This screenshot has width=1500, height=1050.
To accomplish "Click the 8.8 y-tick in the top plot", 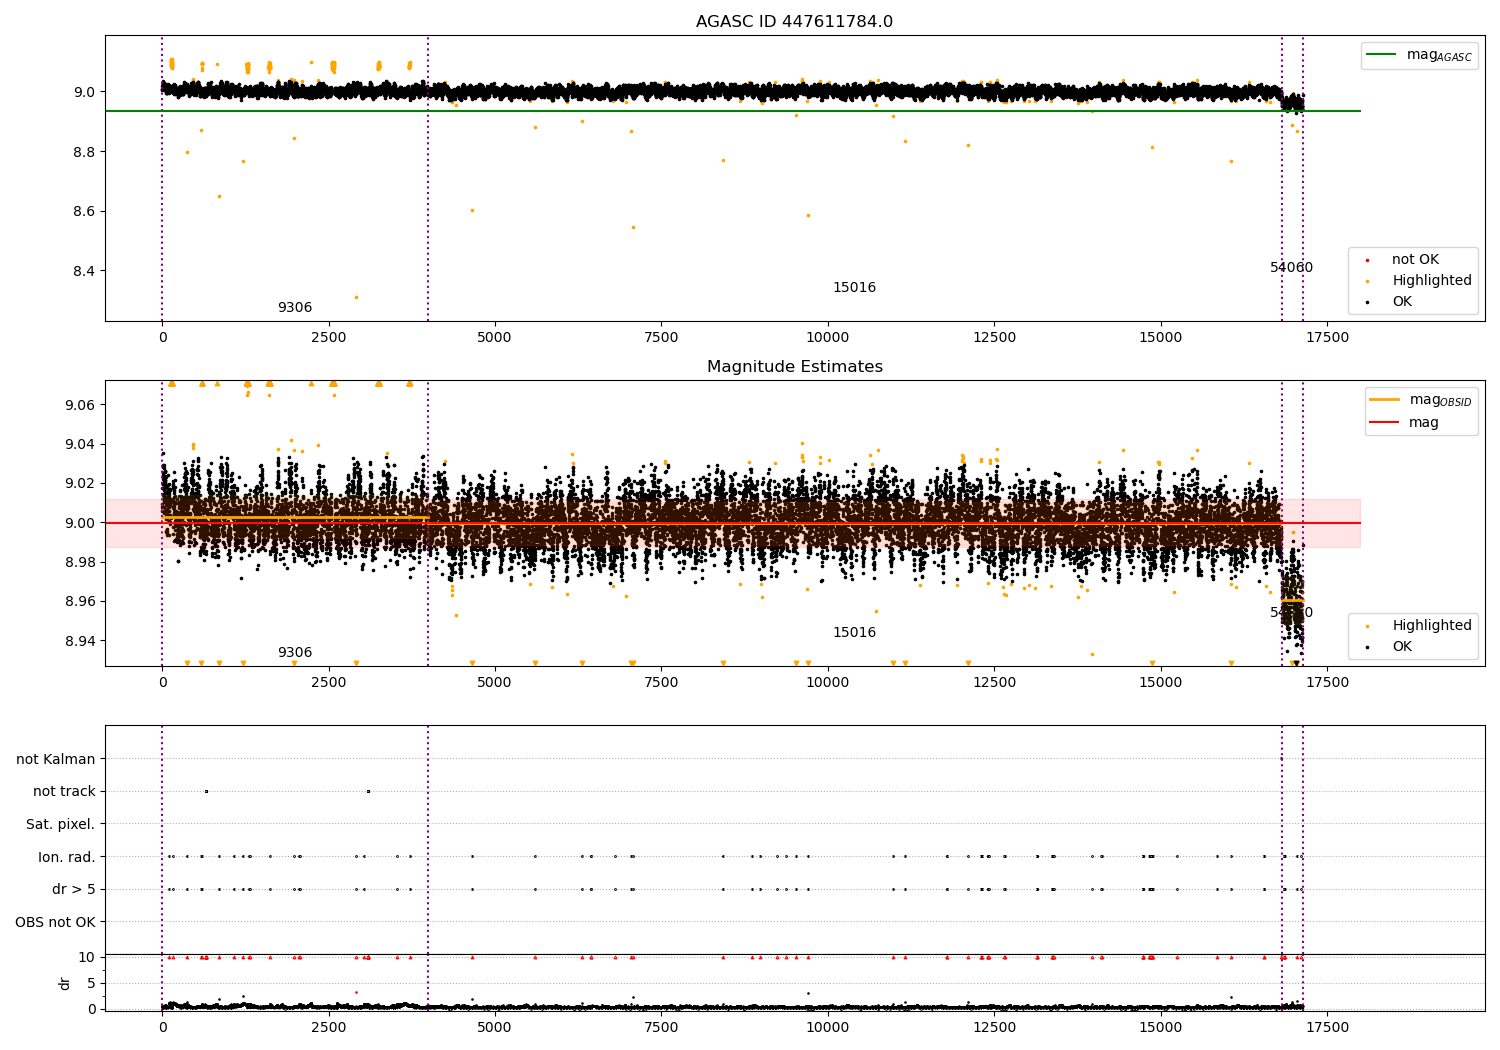I will [x=83, y=152].
